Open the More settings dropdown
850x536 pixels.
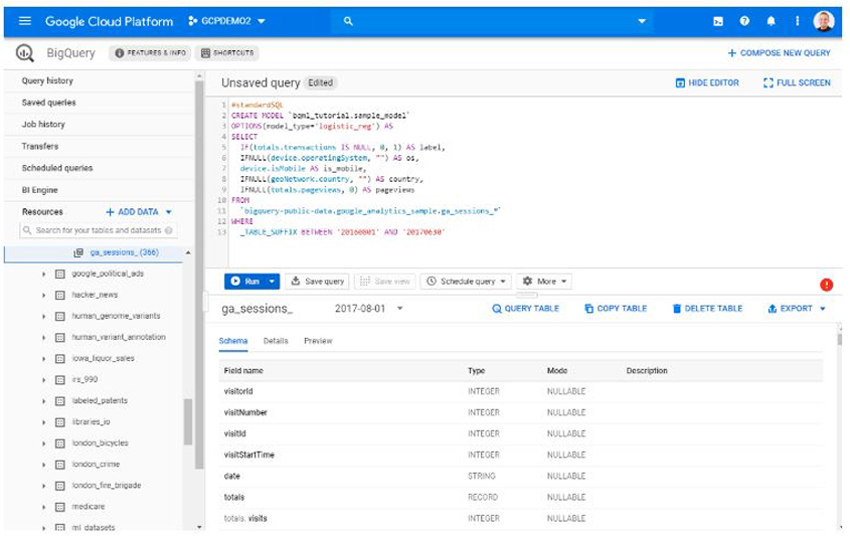tap(544, 281)
